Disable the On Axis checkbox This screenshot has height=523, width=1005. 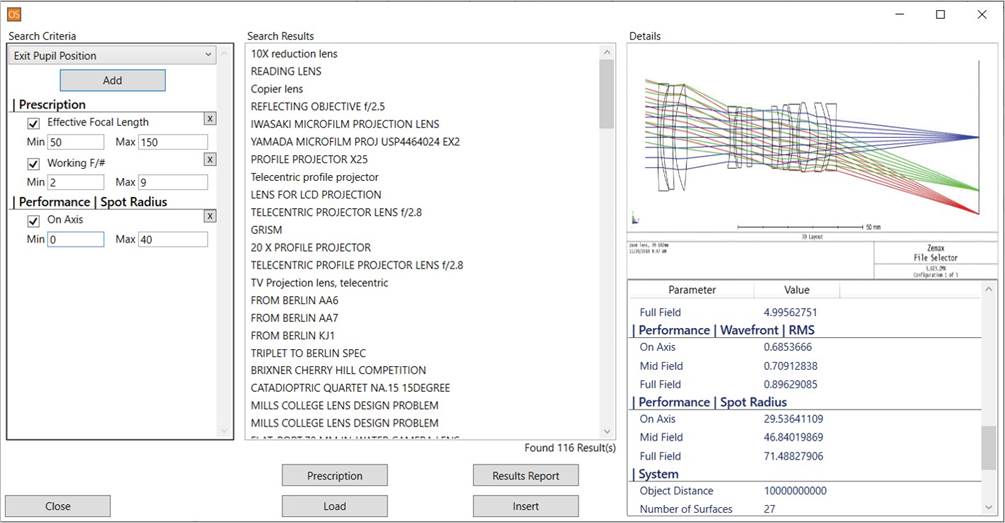[33, 220]
